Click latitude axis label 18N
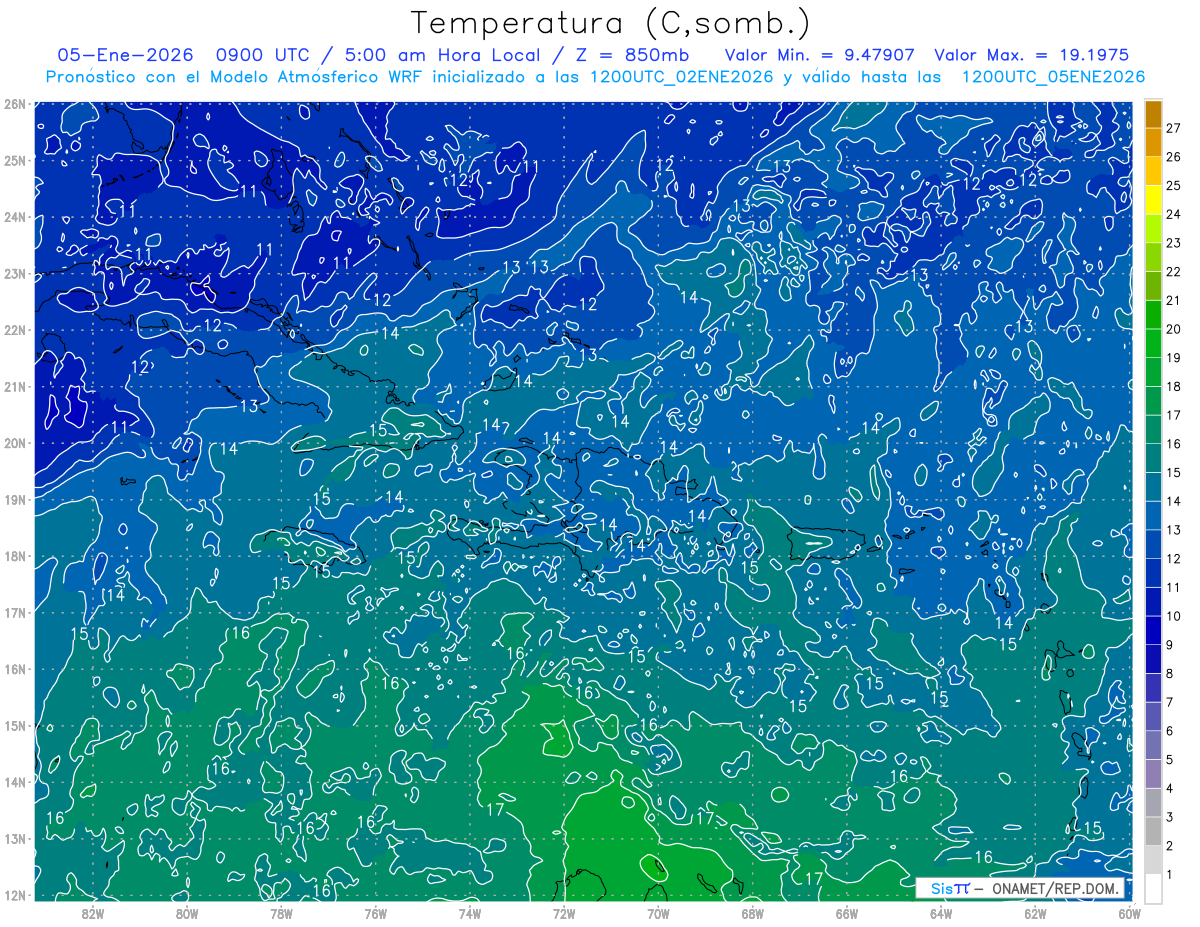The height and width of the screenshot is (927, 1200). [14, 556]
